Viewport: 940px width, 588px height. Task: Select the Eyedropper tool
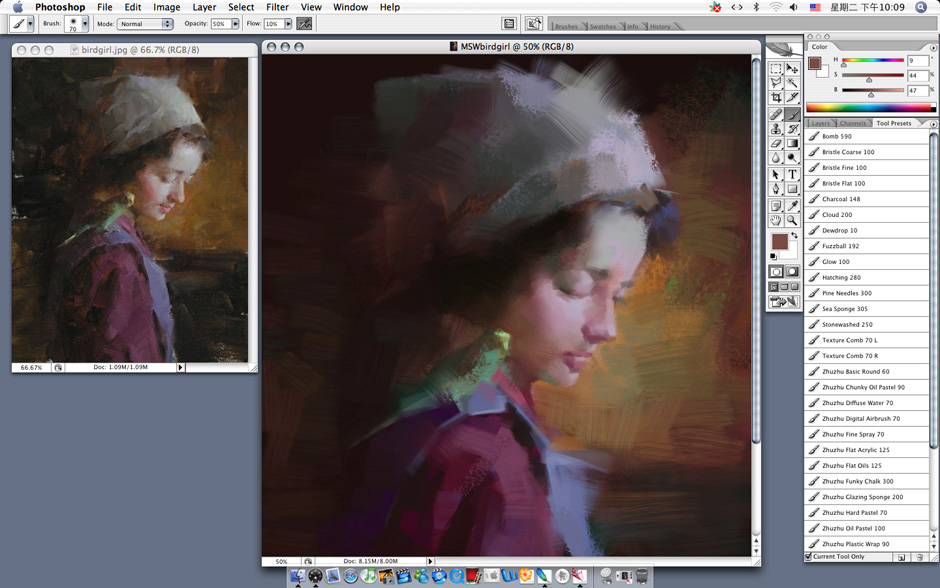(792, 206)
